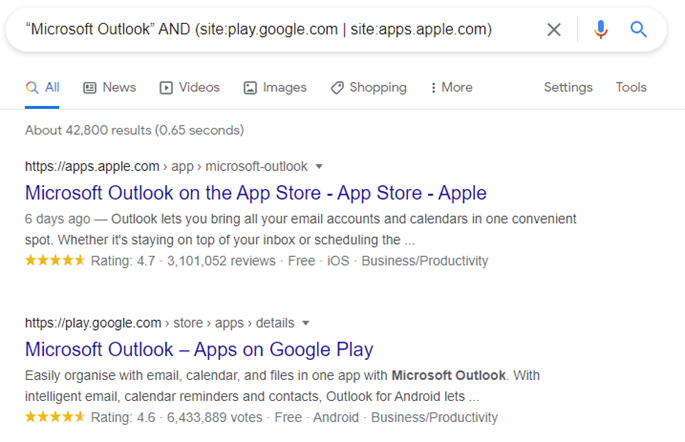Screen dimensions: 685x442
Task: Expand the dropdown arrow beside the play.google.com URL
Action: pyautogui.click(x=306, y=323)
